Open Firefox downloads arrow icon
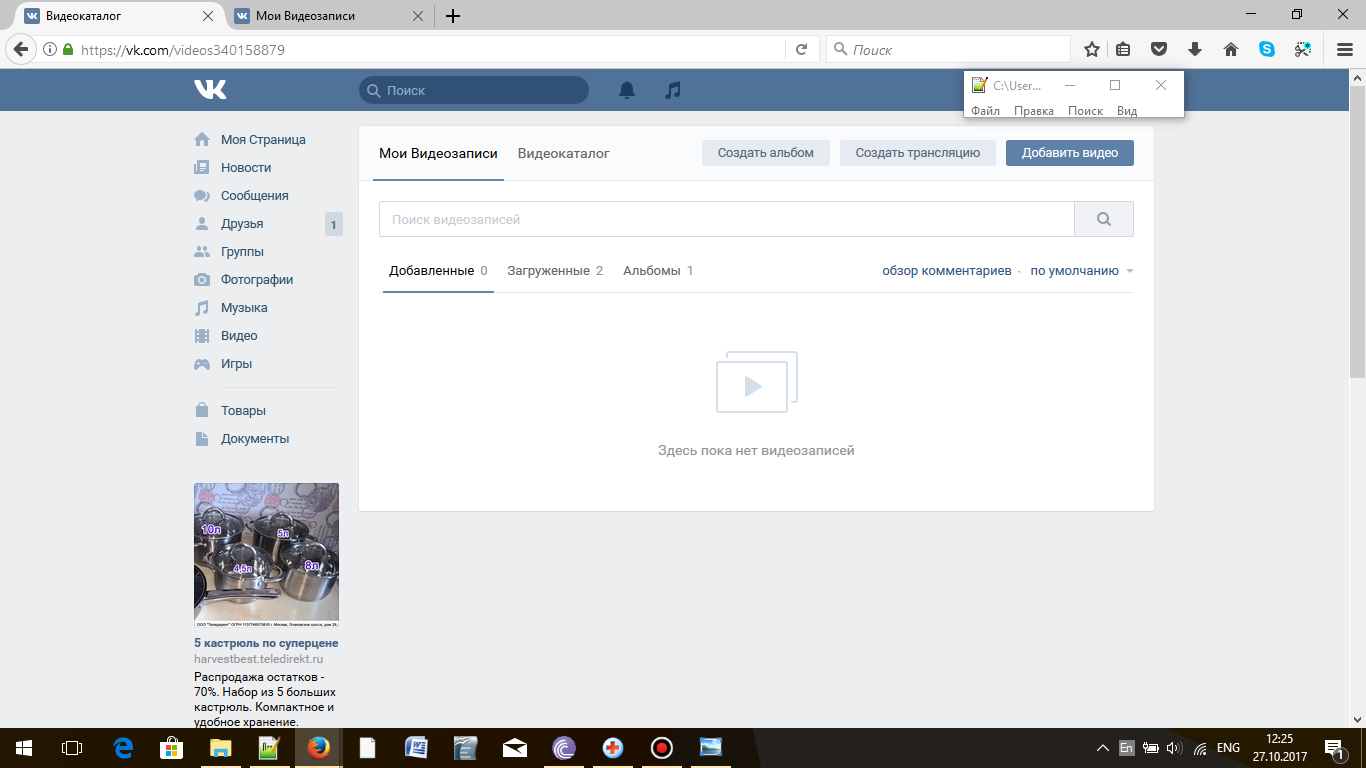 coord(1195,49)
